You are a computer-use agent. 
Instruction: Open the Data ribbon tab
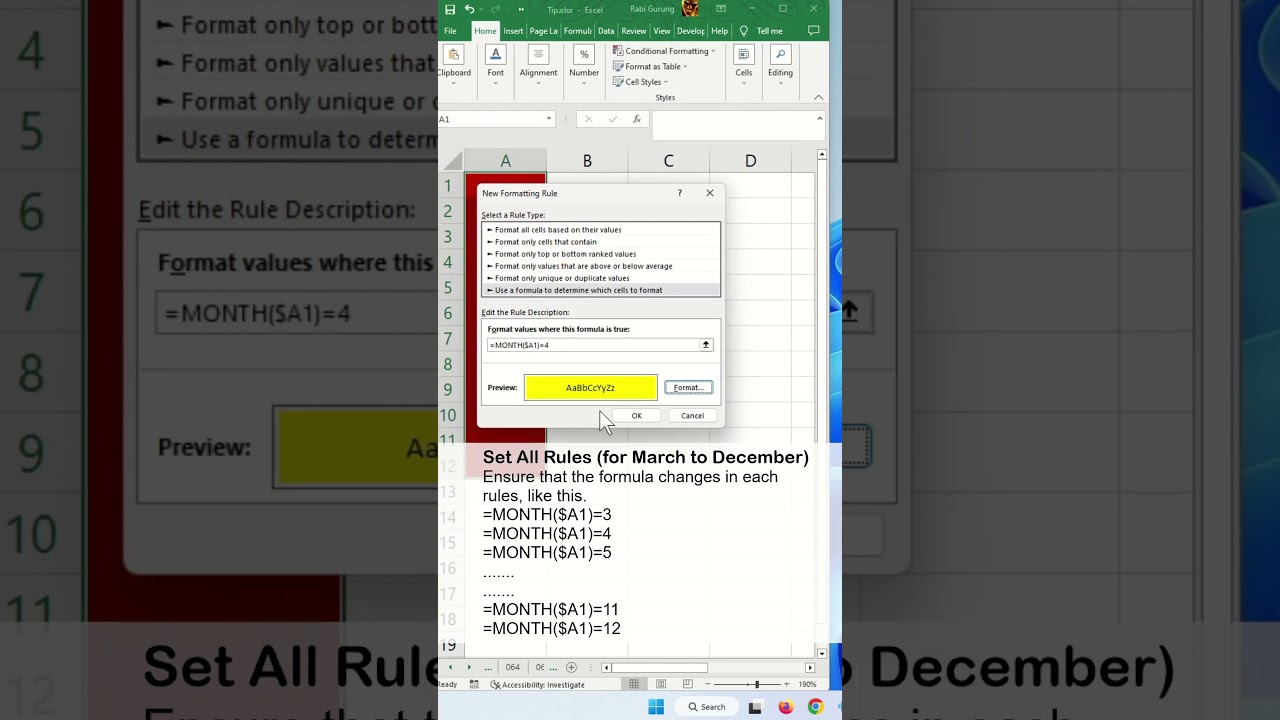coord(606,31)
